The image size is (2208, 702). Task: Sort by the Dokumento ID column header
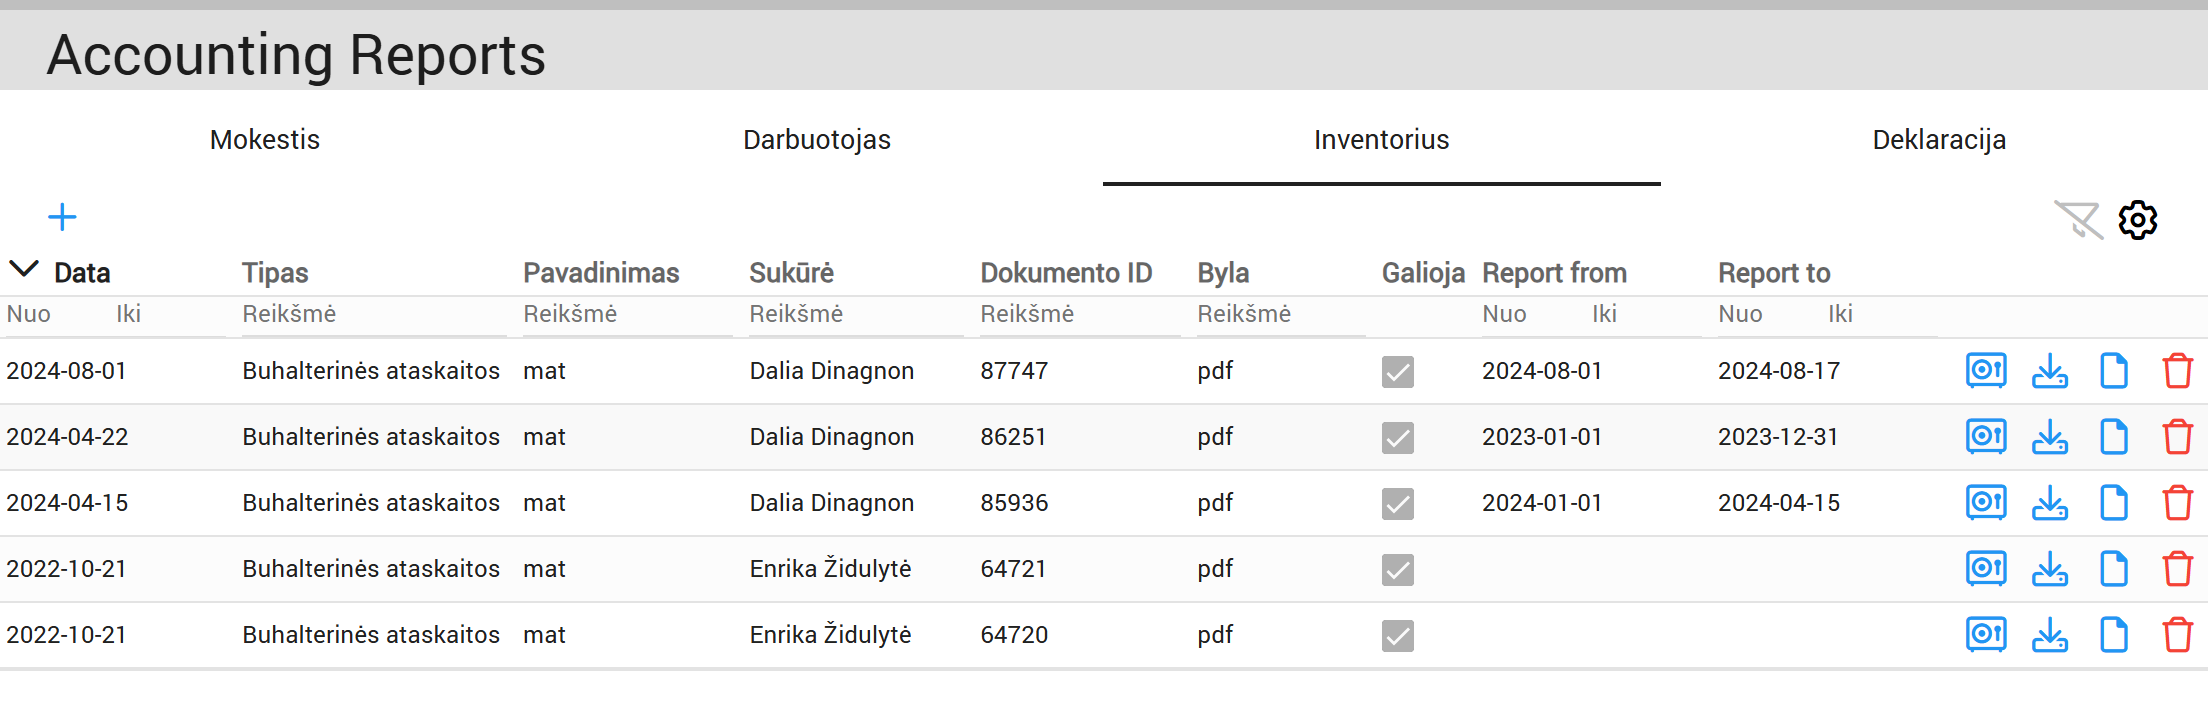tap(1066, 273)
